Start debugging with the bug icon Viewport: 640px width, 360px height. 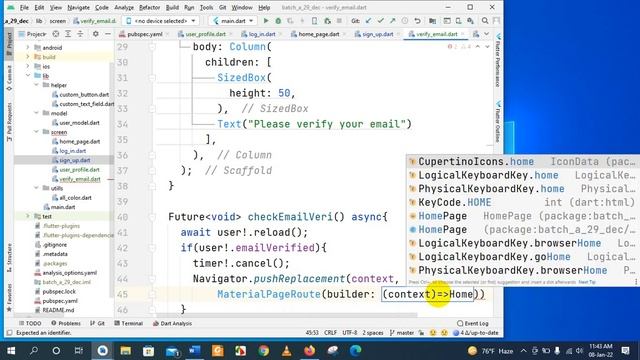point(278,20)
